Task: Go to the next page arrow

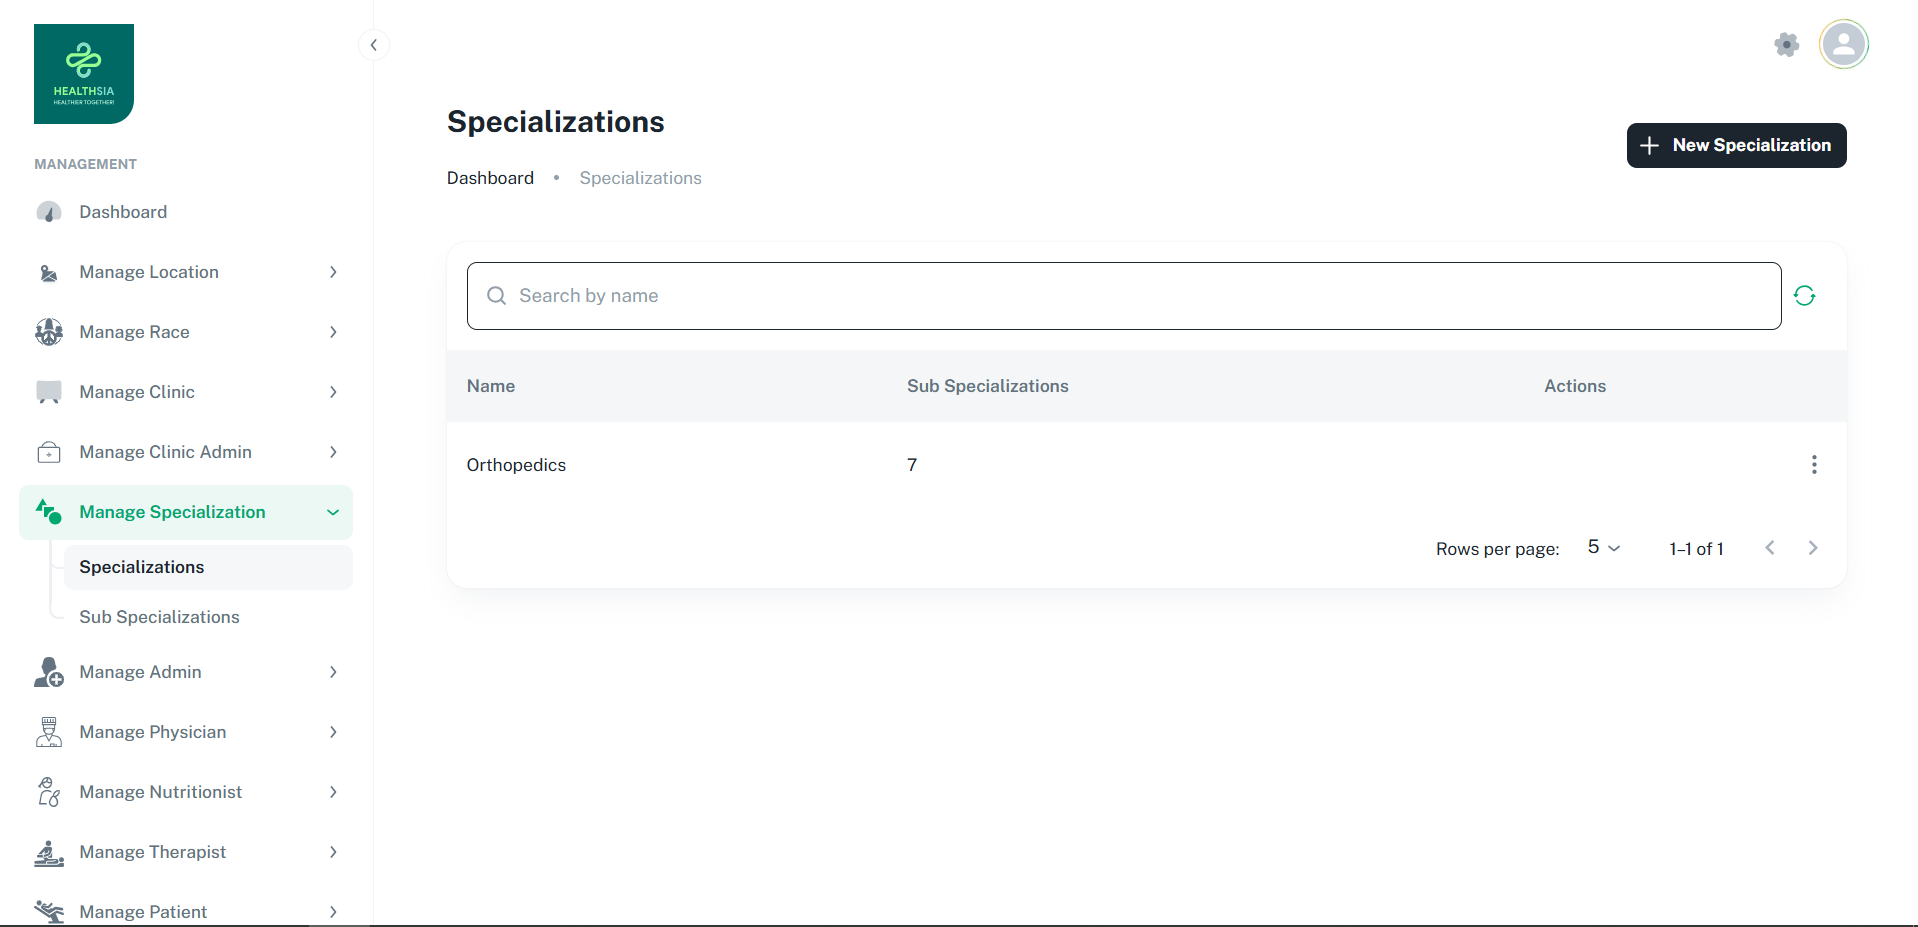Action: 1812,548
